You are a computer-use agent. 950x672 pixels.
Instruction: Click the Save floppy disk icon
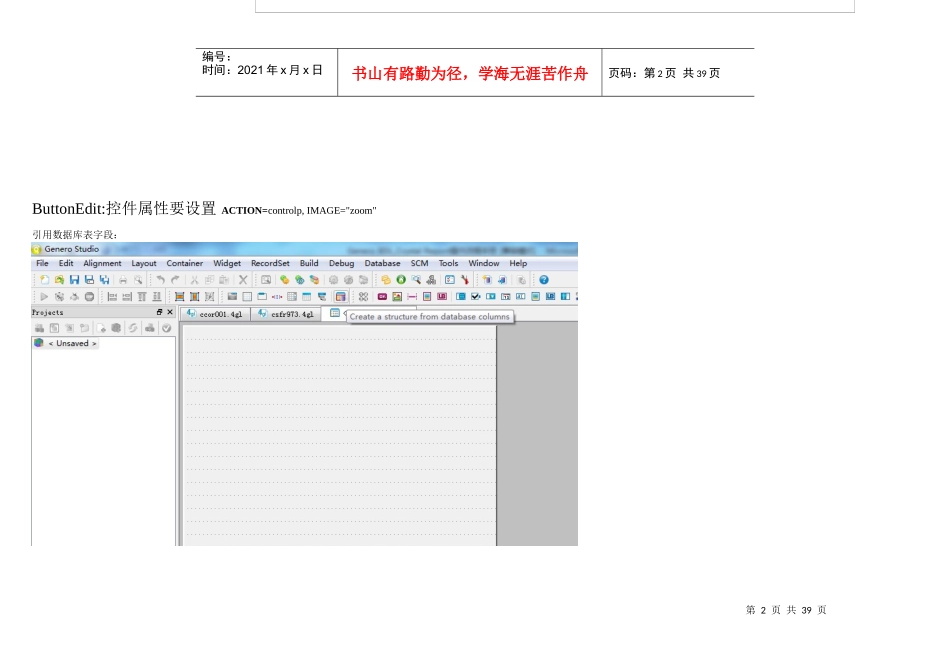[x=74, y=280]
